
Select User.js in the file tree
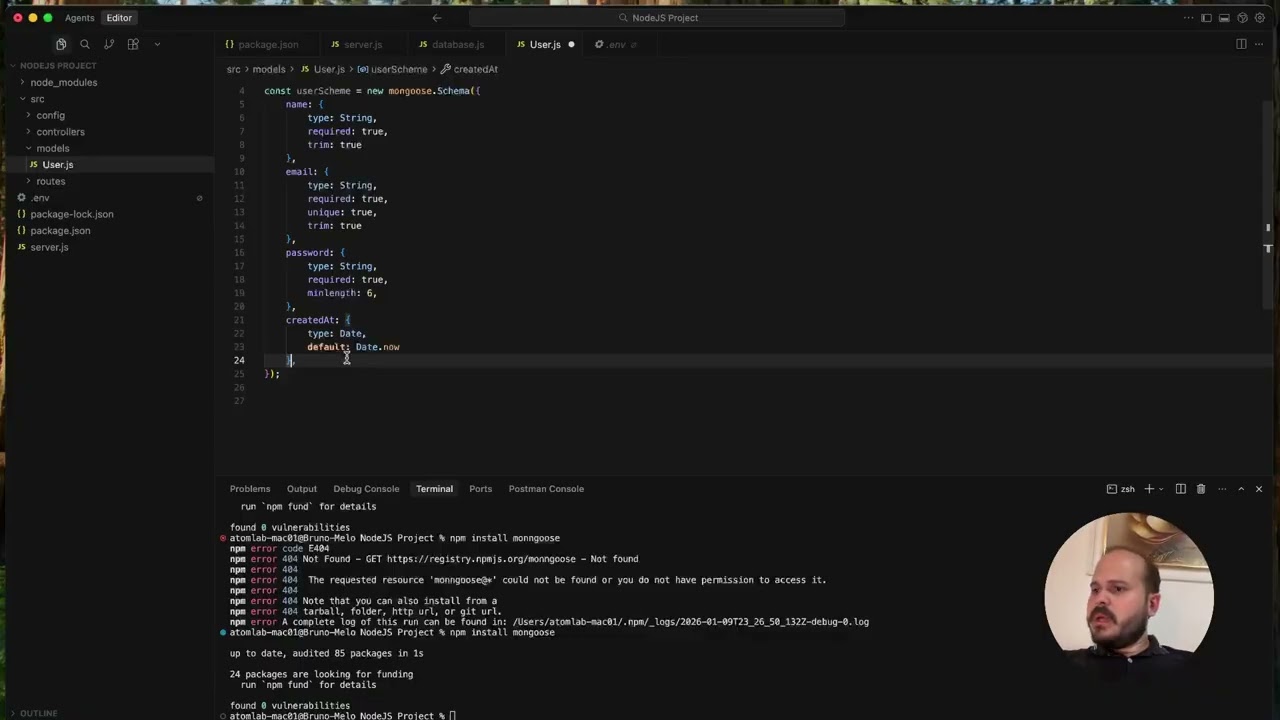click(57, 165)
